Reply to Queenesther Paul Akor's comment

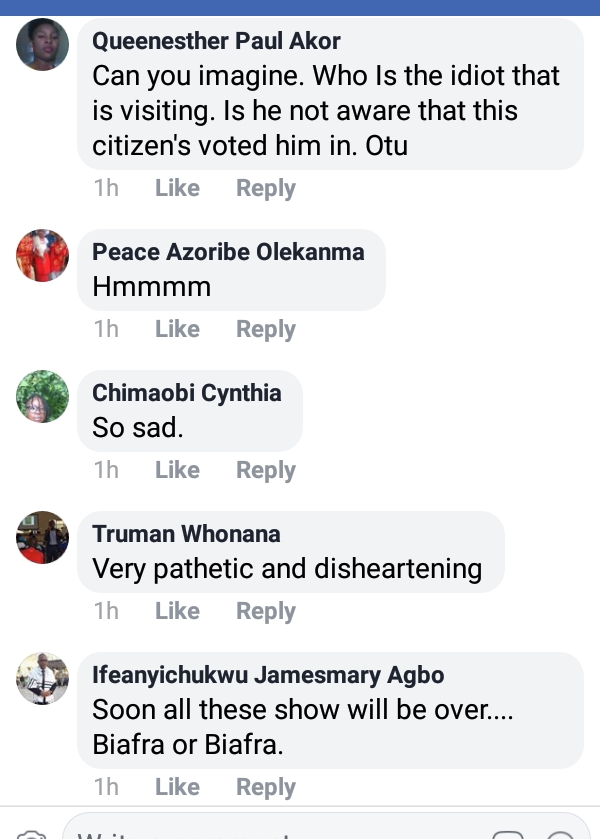coord(265,188)
